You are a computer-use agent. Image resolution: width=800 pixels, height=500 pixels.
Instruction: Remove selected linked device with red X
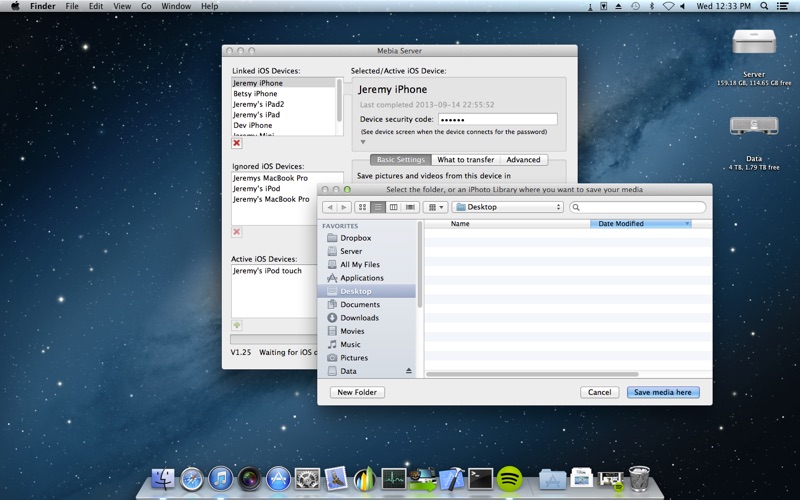click(237, 143)
